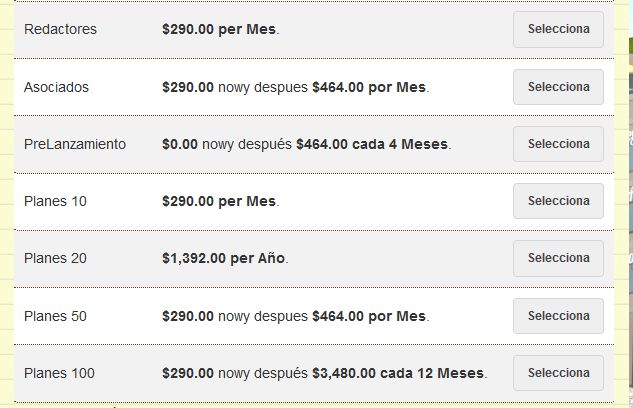The image size is (633, 408).
Task: Choose Selecciona beside Asociados
Action: click(x=558, y=87)
